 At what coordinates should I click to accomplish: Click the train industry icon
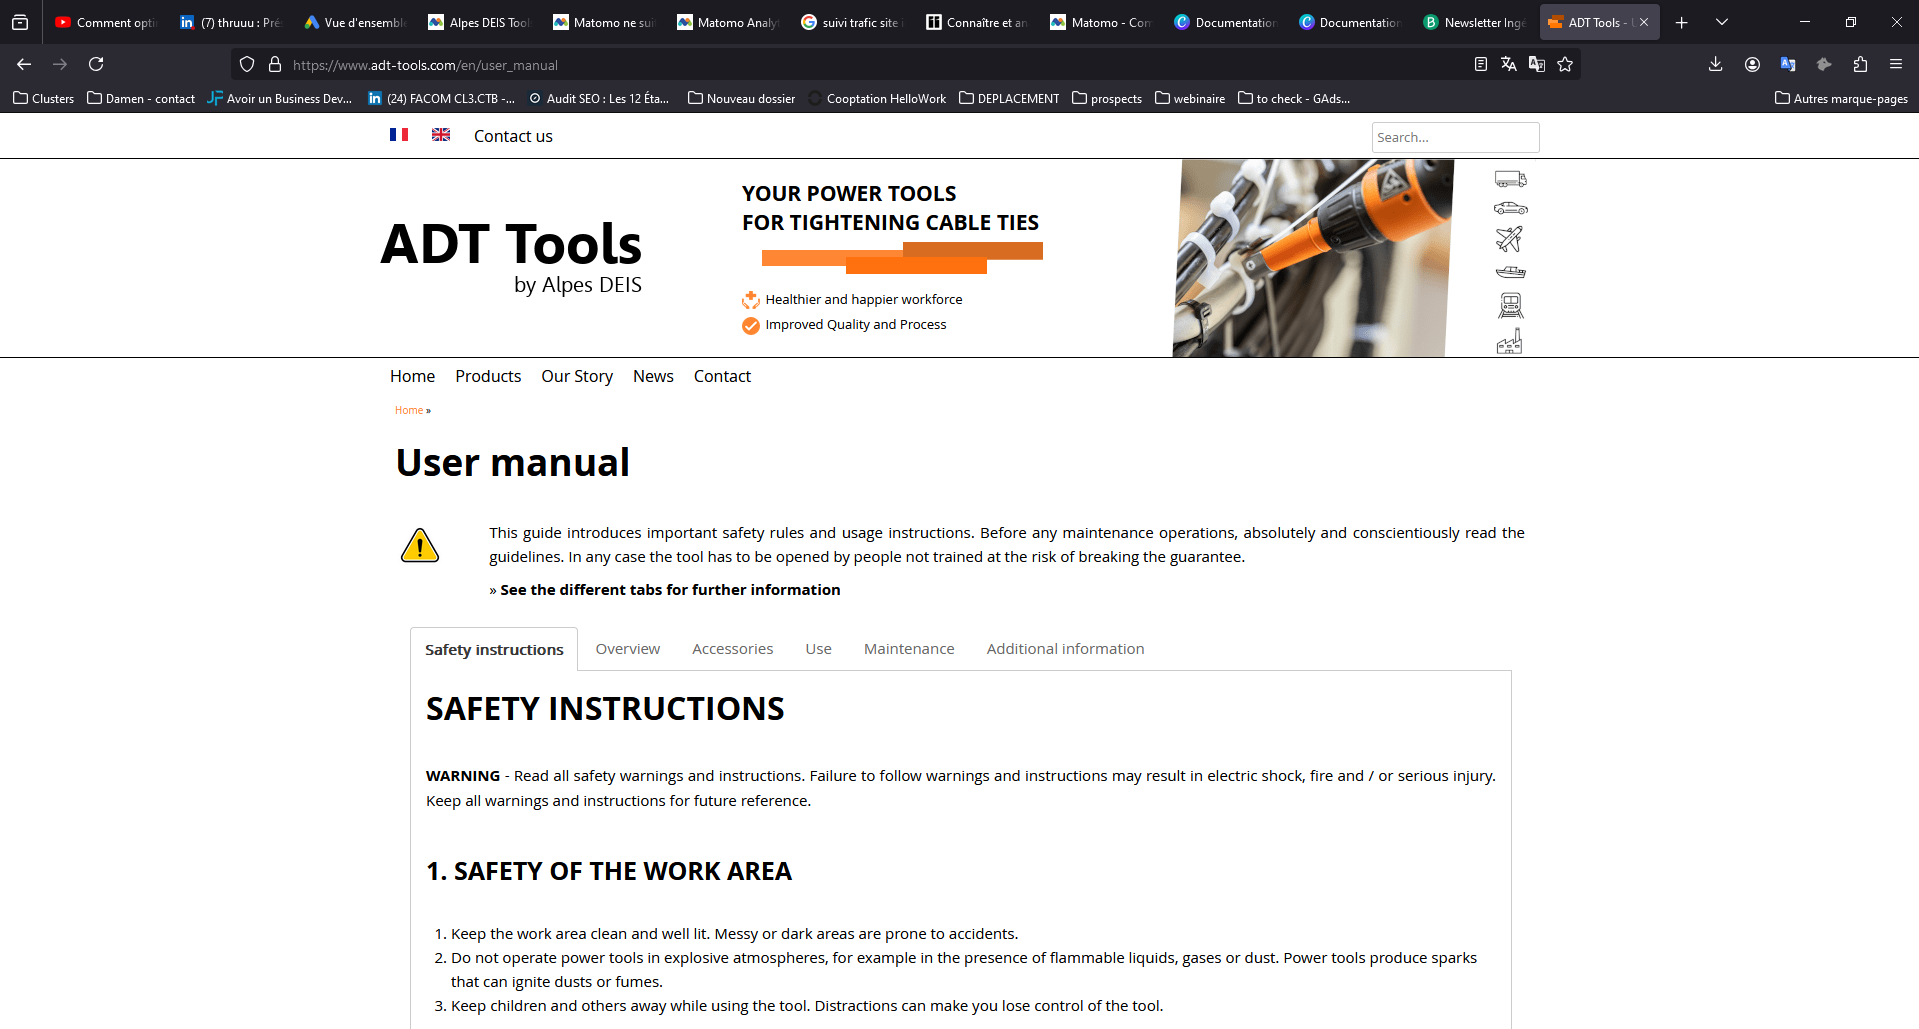coord(1510,305)
